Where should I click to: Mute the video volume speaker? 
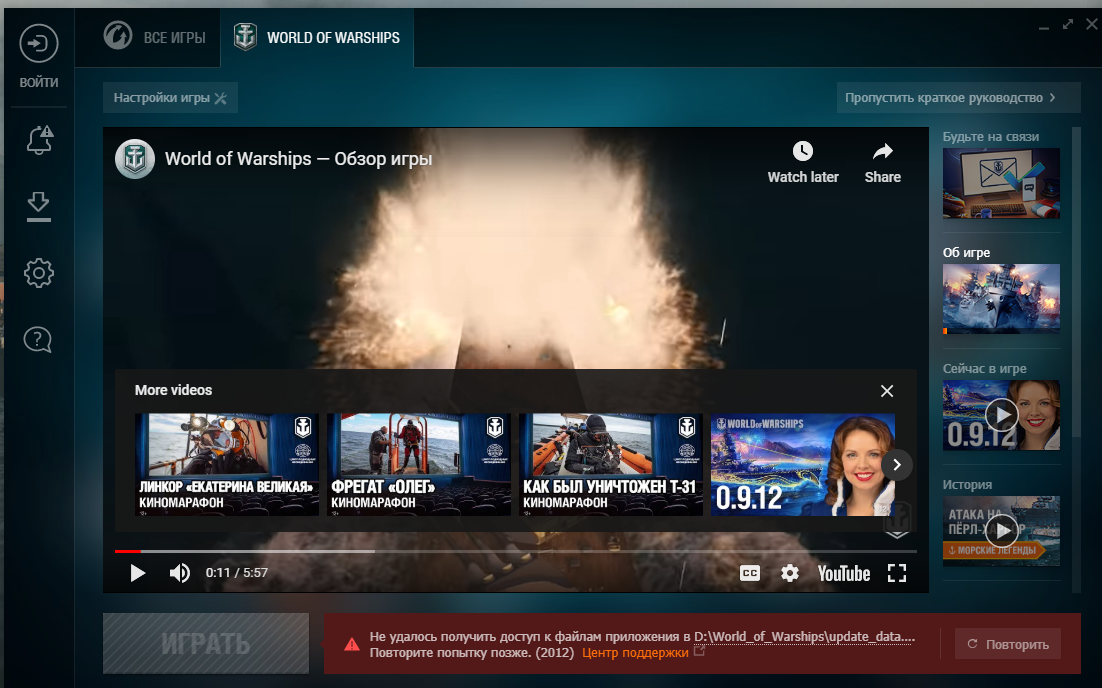point(179,573)
